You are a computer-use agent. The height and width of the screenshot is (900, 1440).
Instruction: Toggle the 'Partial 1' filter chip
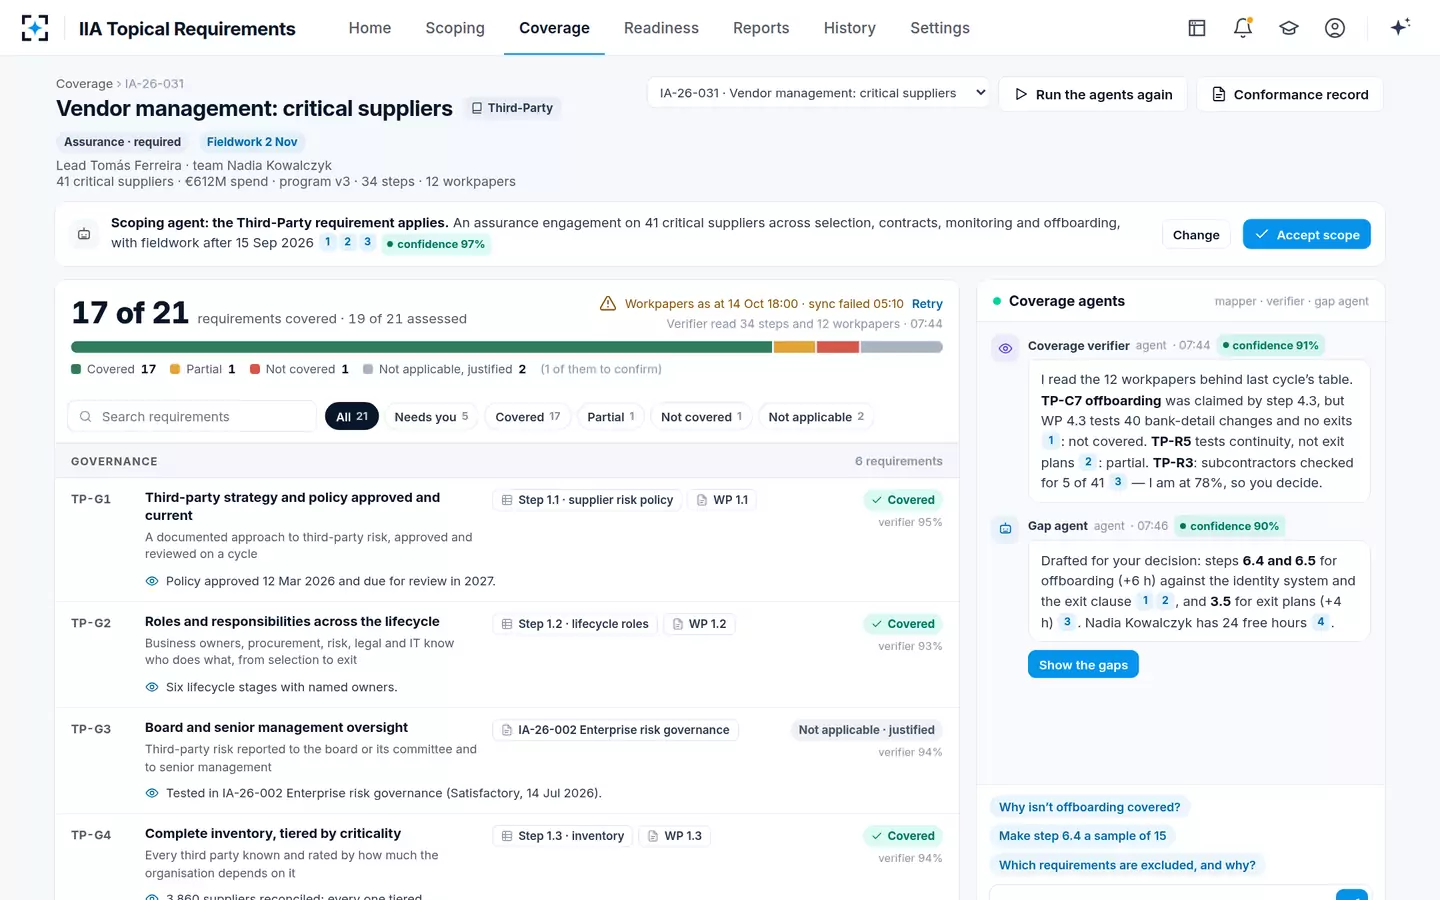[x=611, y=417]
